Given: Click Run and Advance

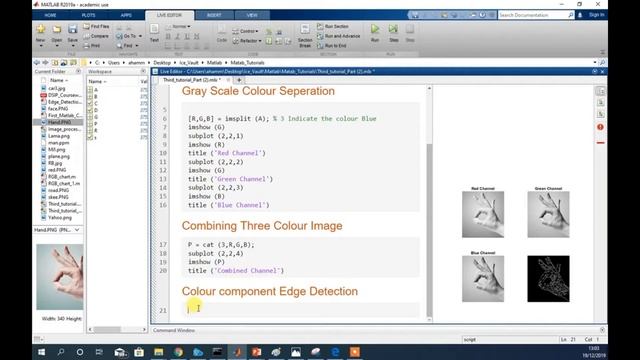Looking at the screenshot, I should pyautogui.click(x=339, y=36).
